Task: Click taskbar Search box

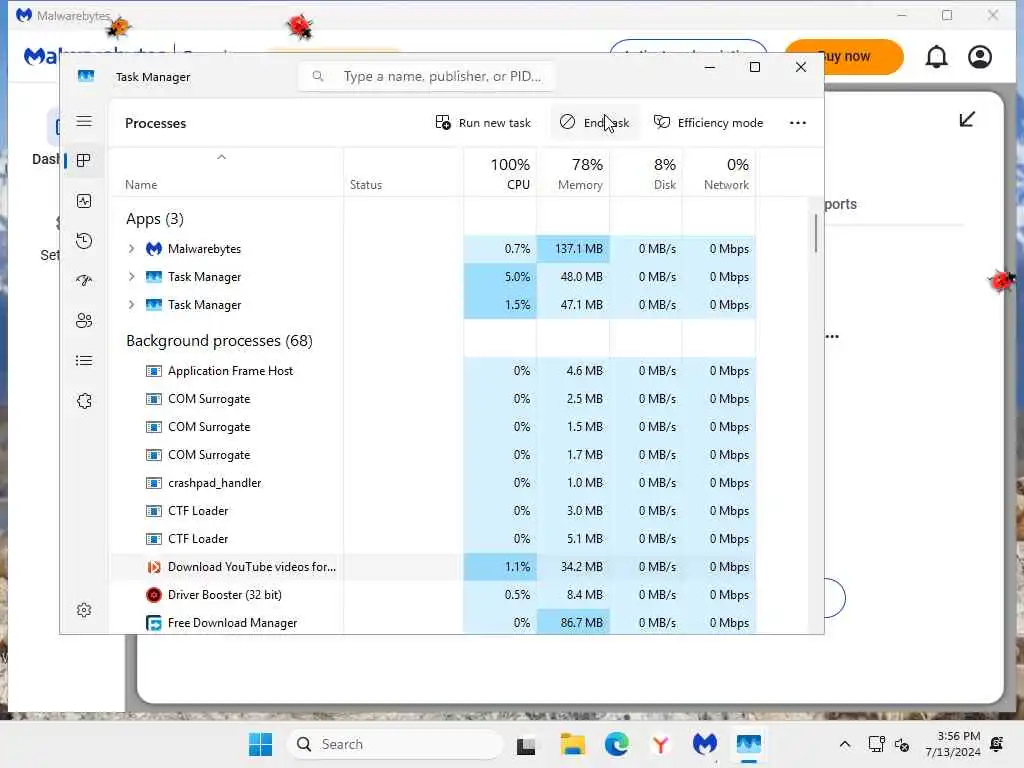Action: click(x=395, y=744)
